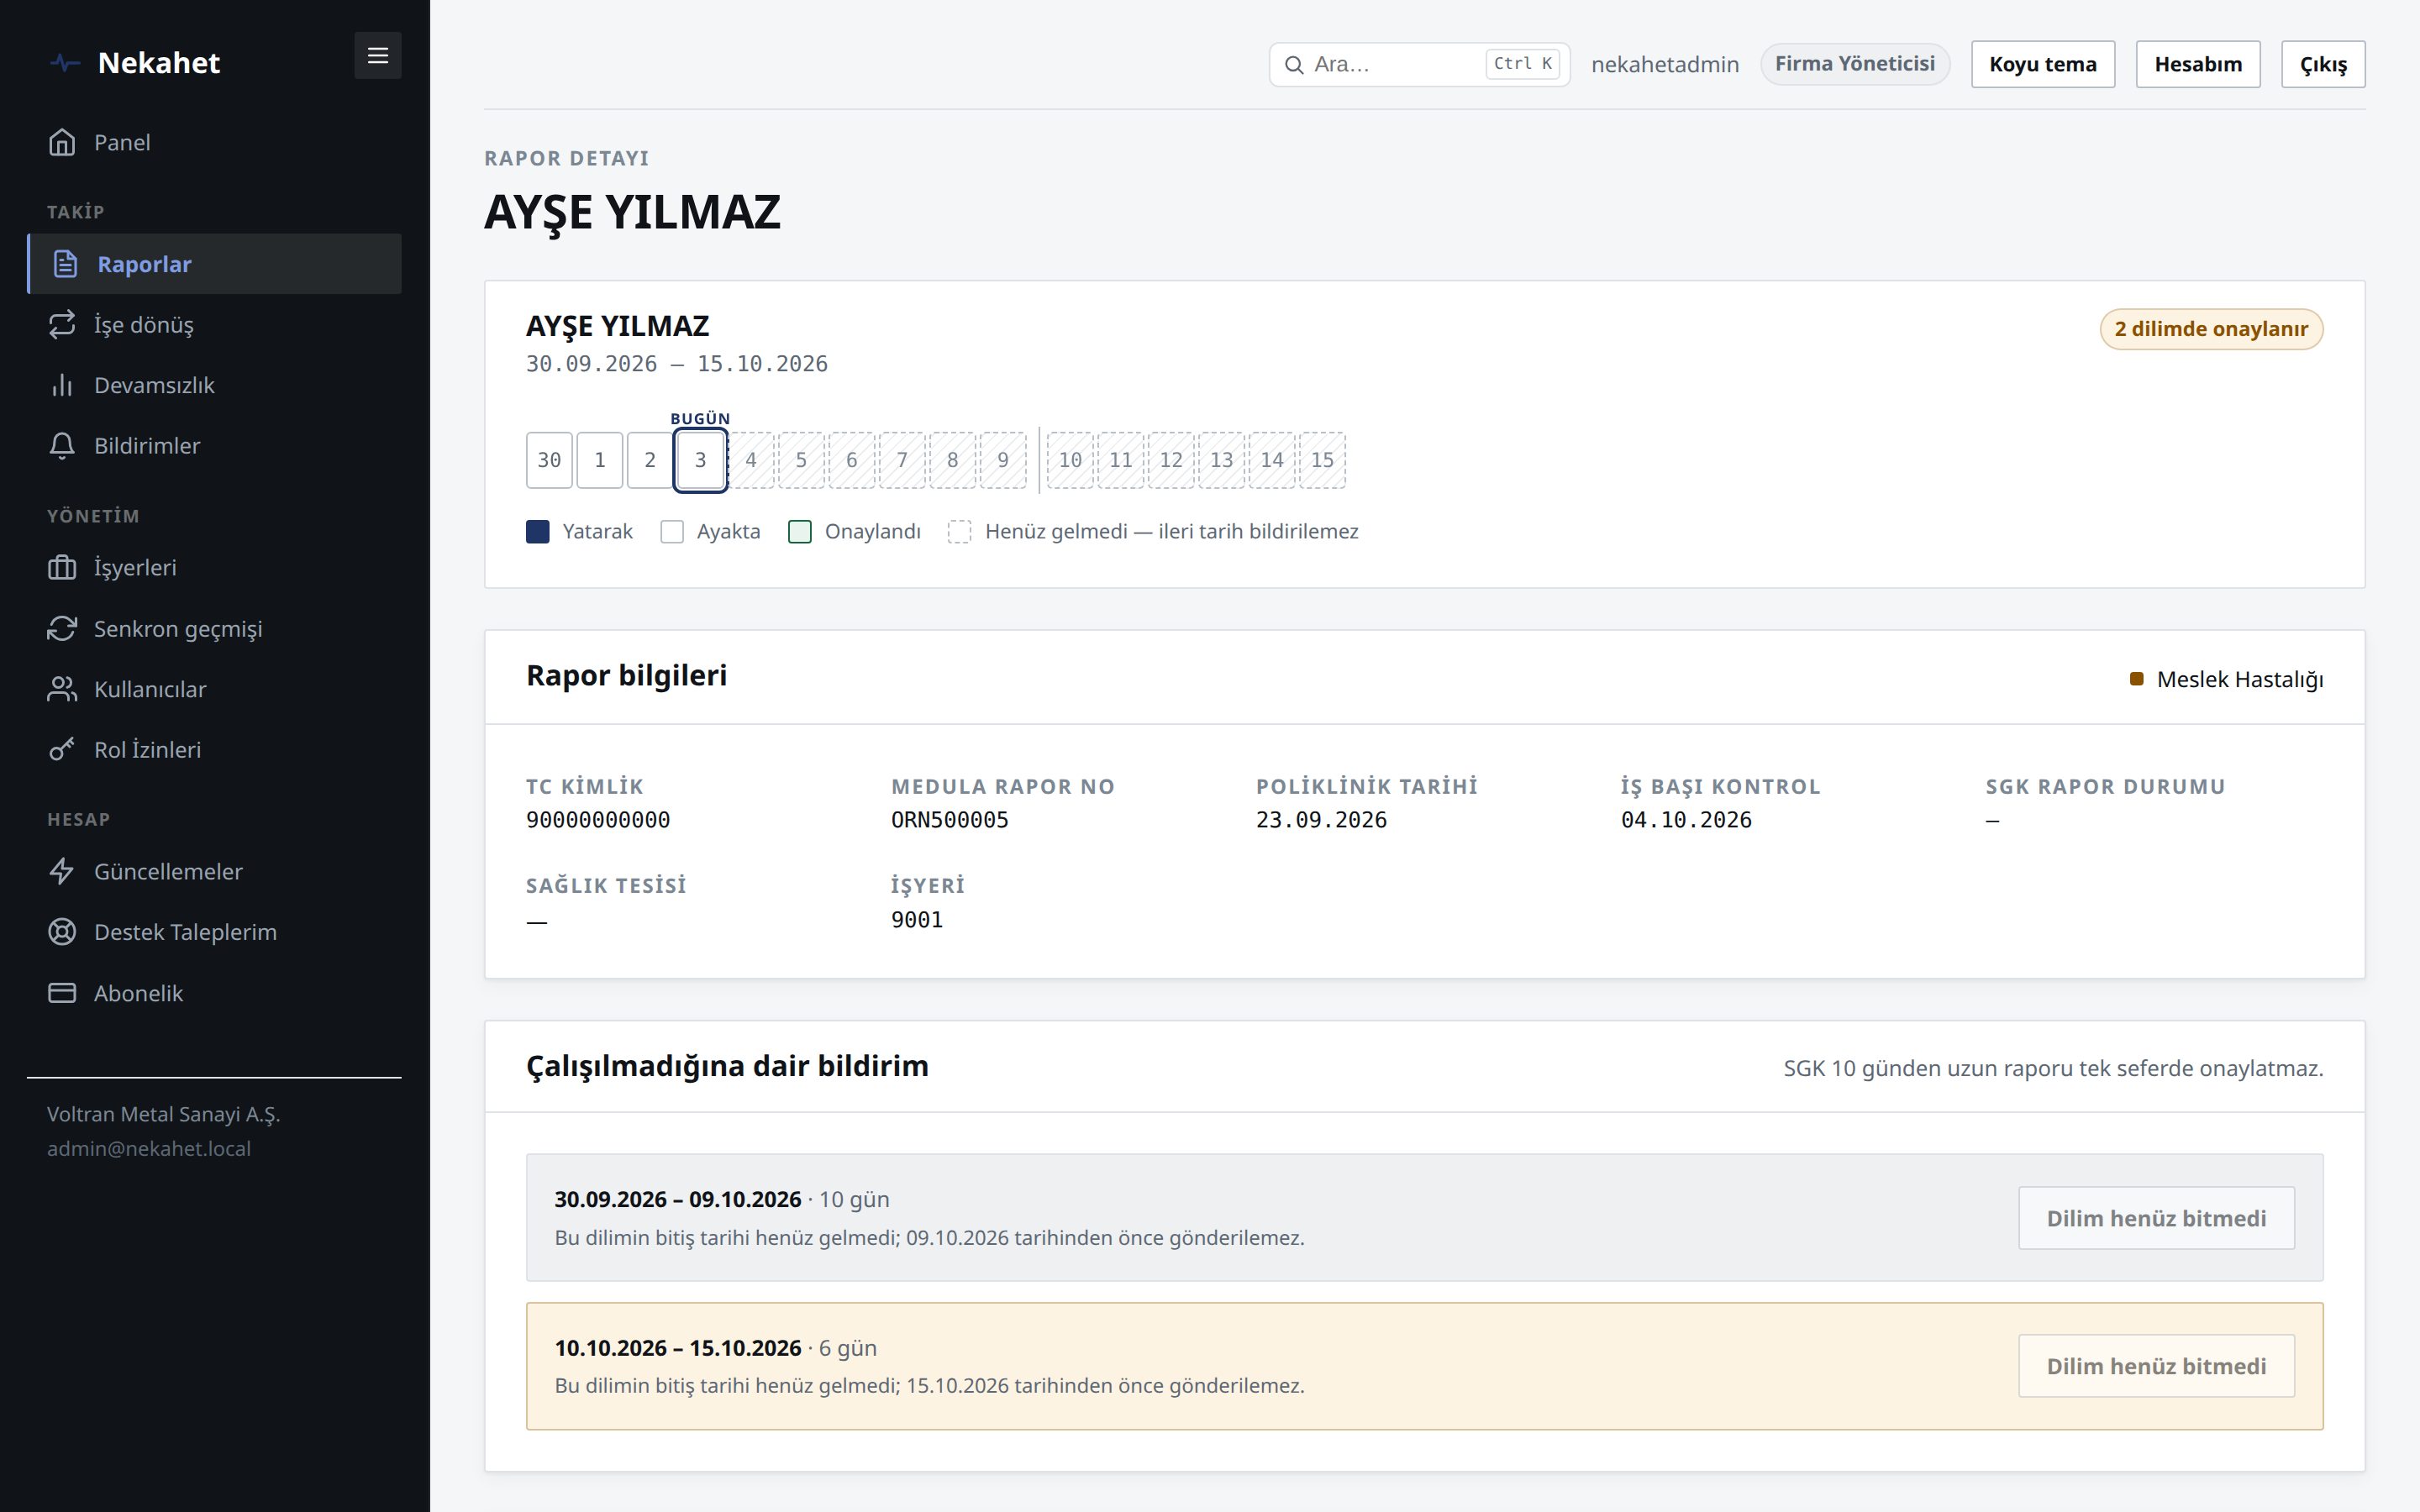
Task: Click the İşe dönüş repeat-arrows icon
Action: pos(62,324)
